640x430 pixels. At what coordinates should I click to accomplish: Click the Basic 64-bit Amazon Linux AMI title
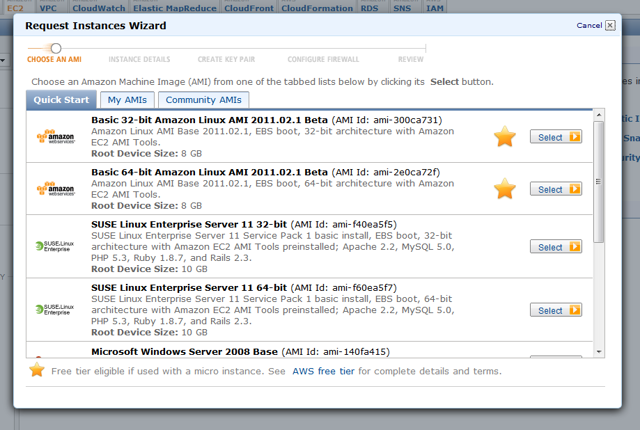click(x=209, y=172)
